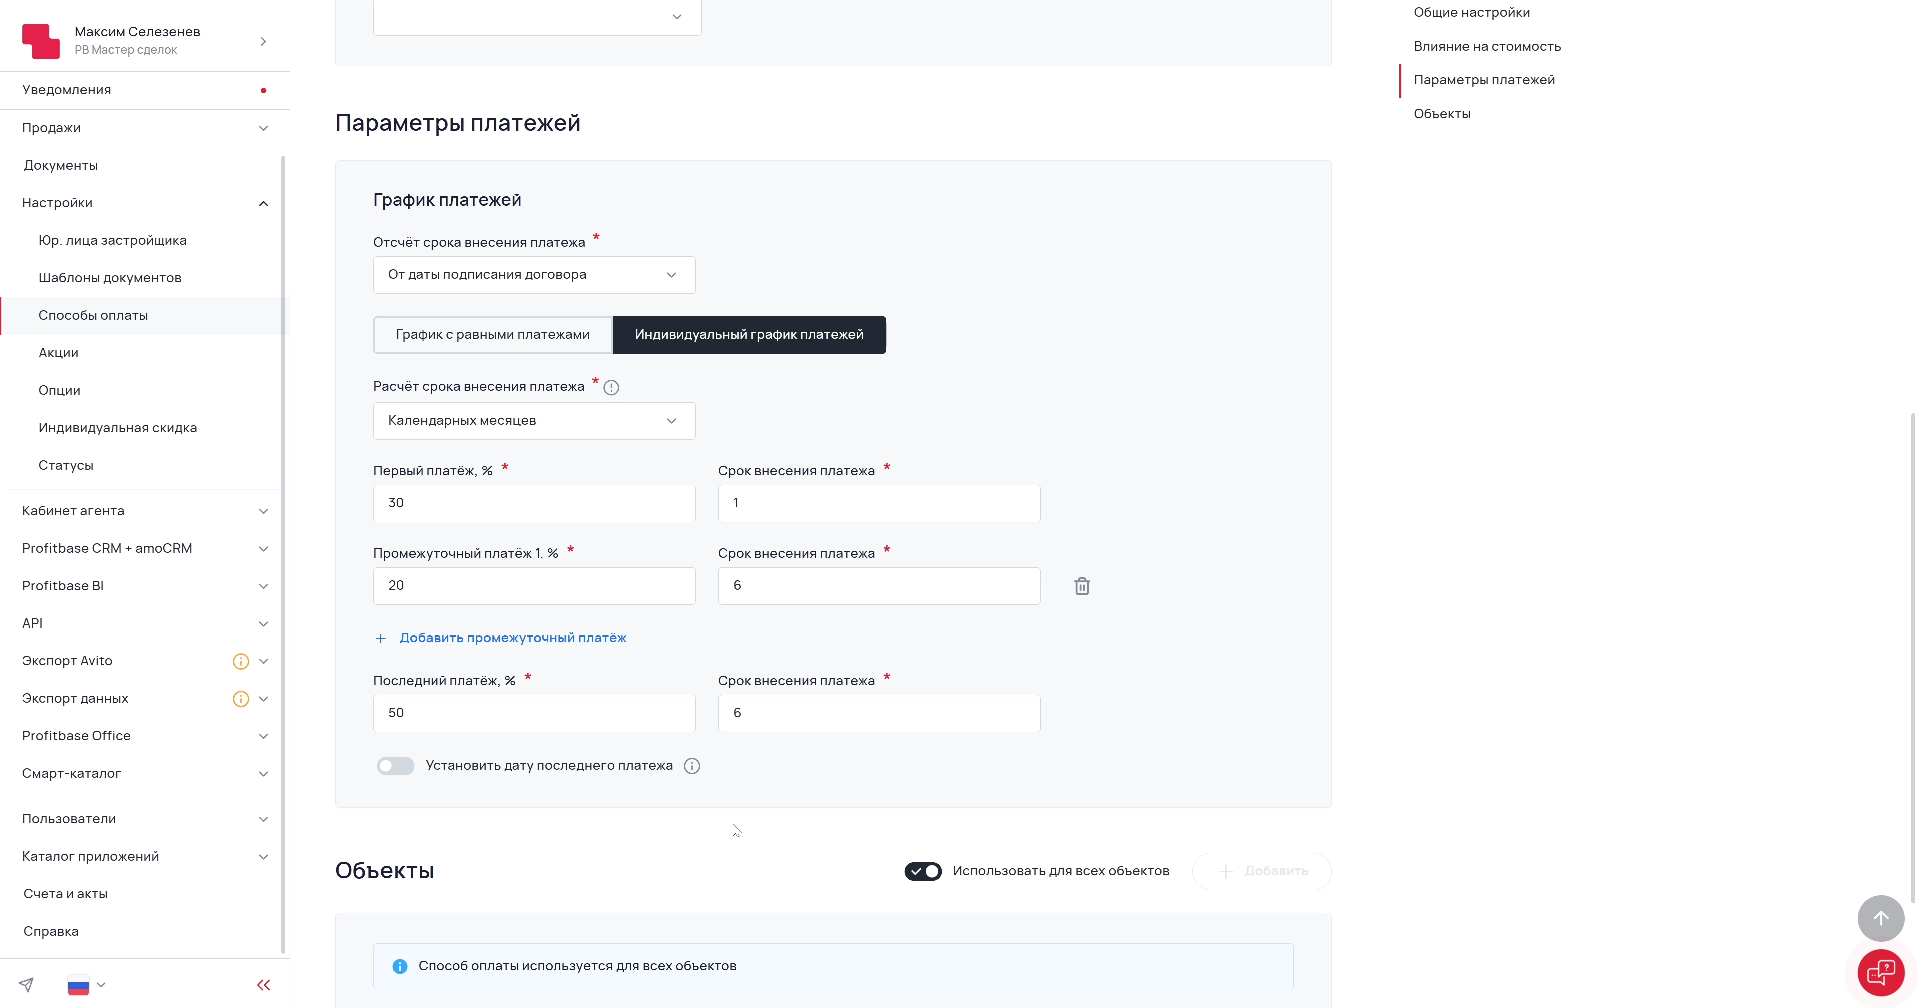Screen dimensions: 1918x1008
Task: Click the Profitbase red logo
Action: point(41,41)
